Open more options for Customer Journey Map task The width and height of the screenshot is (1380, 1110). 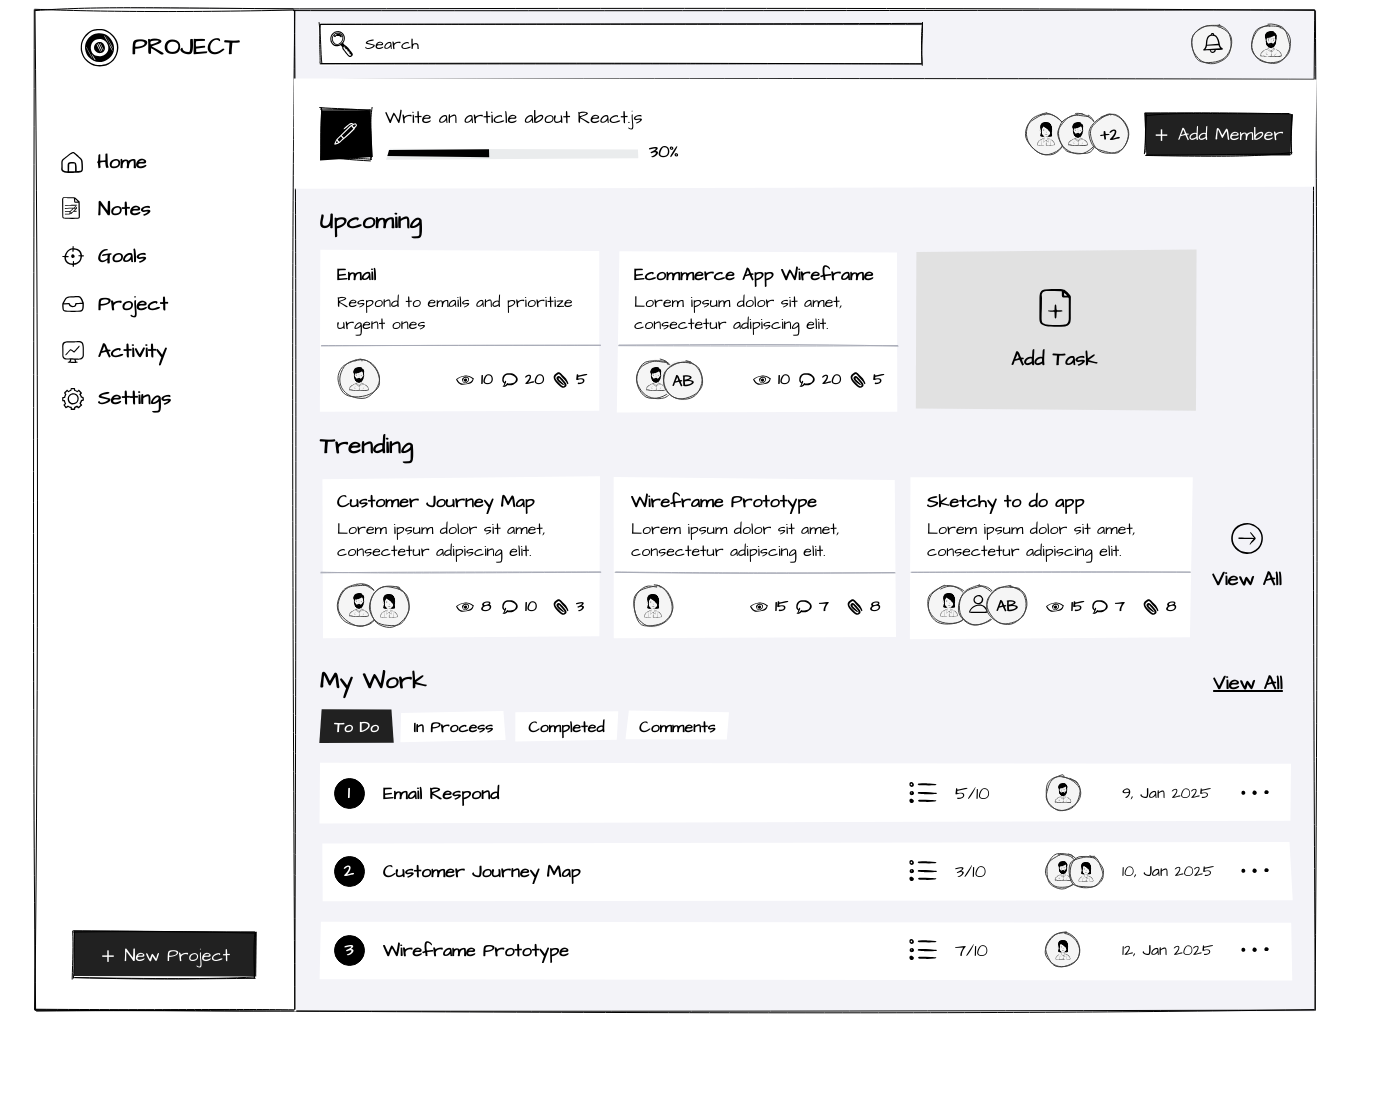(1254, 871)
